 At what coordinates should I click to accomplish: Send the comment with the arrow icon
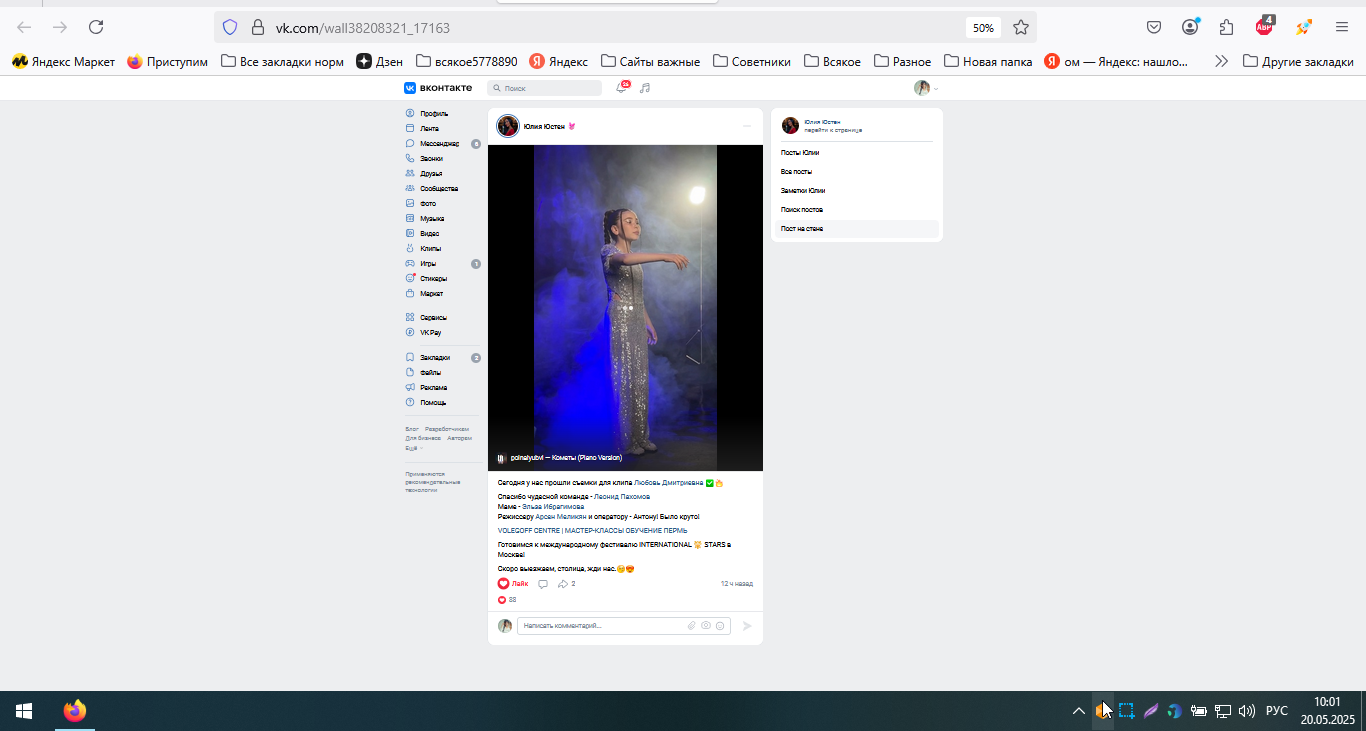[747, 626]
